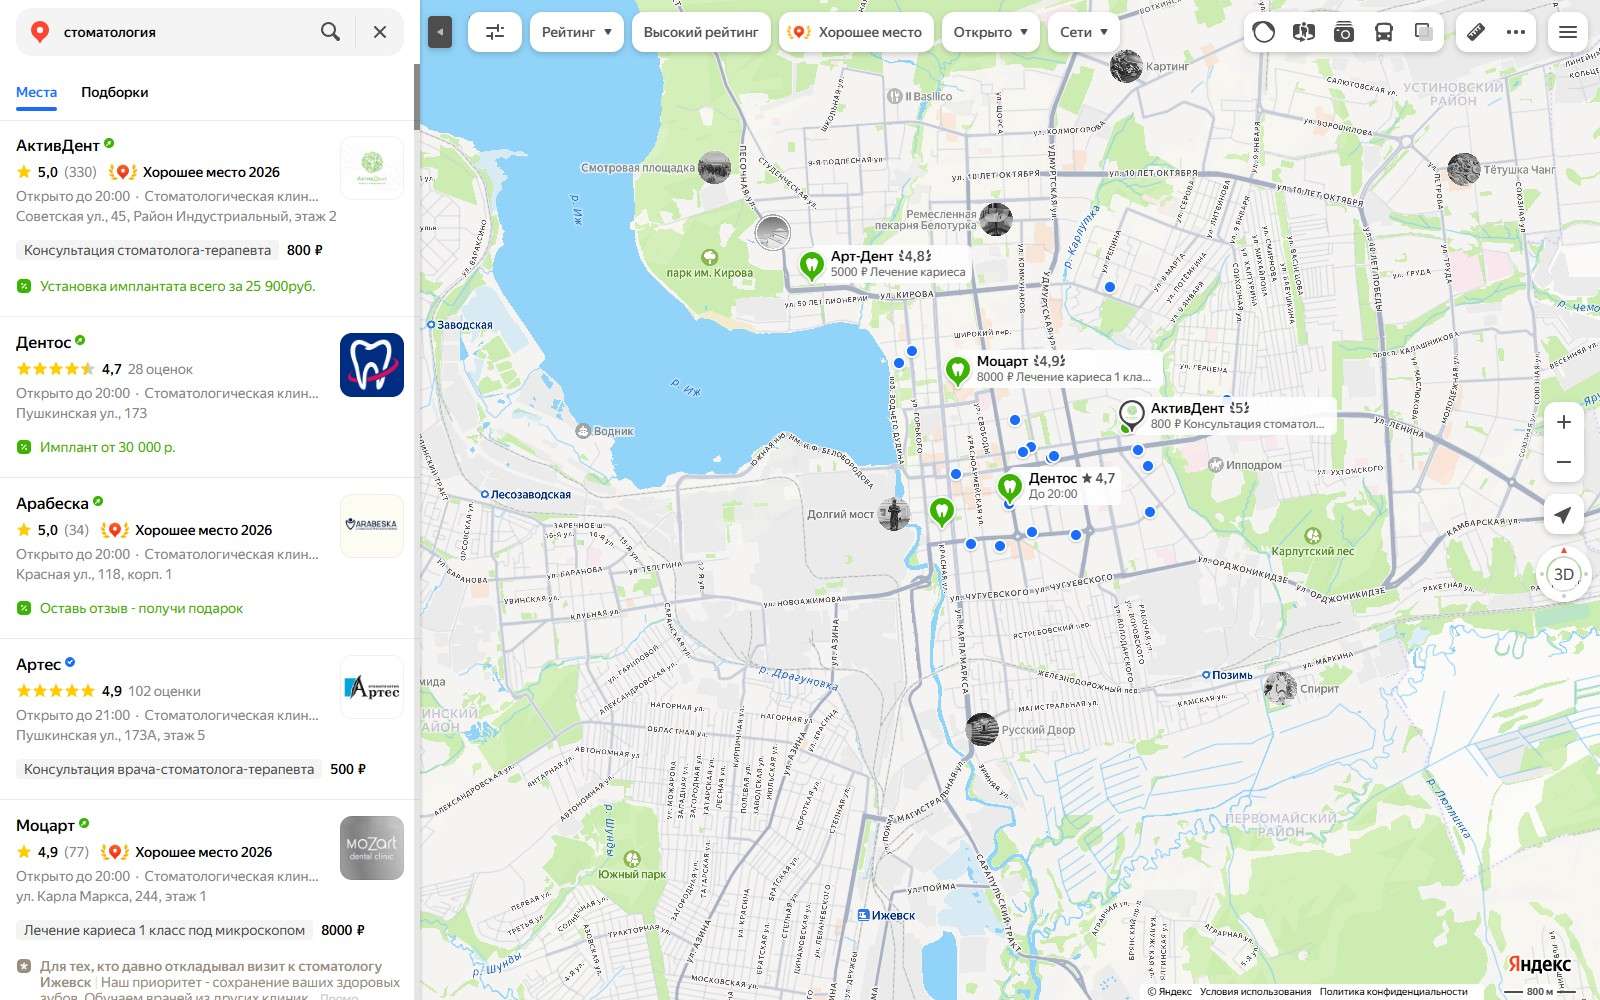Open Русский Двор photo marker
The image size is (1600, 1000).
(982, 729)
